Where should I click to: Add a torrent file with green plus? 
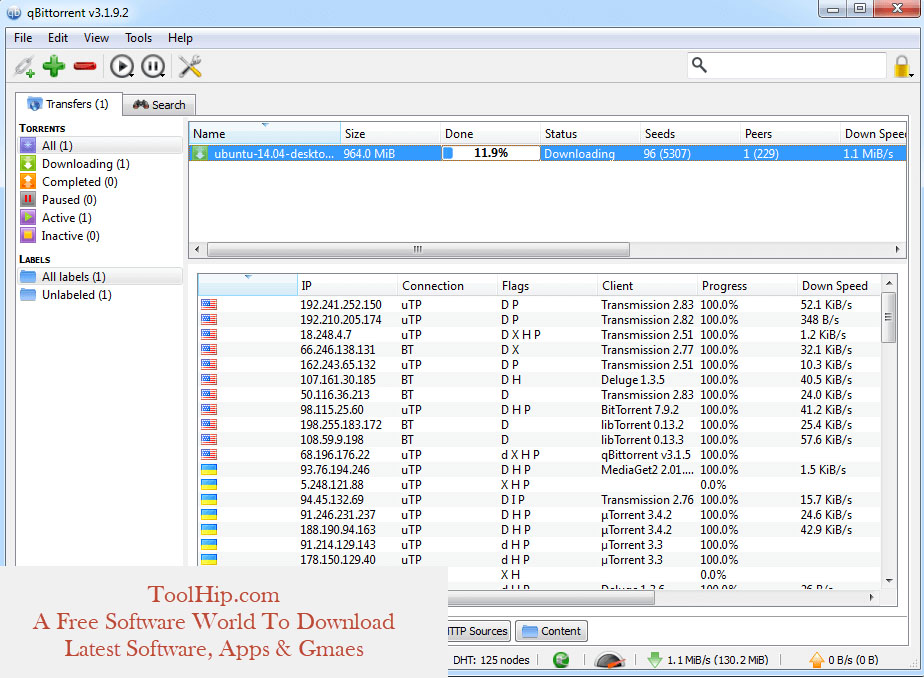coord(54,66)
